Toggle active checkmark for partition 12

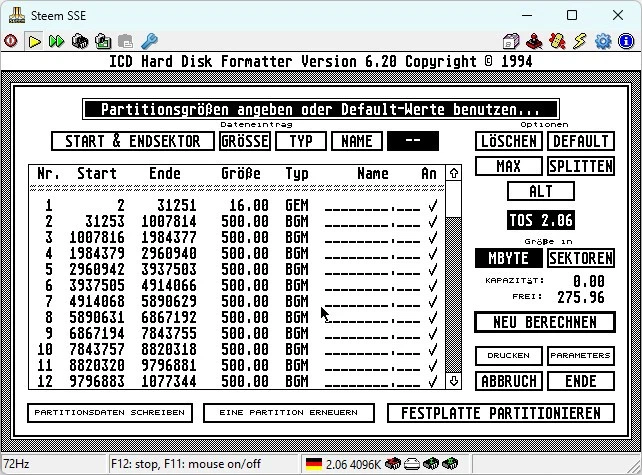tap(432, 381)
